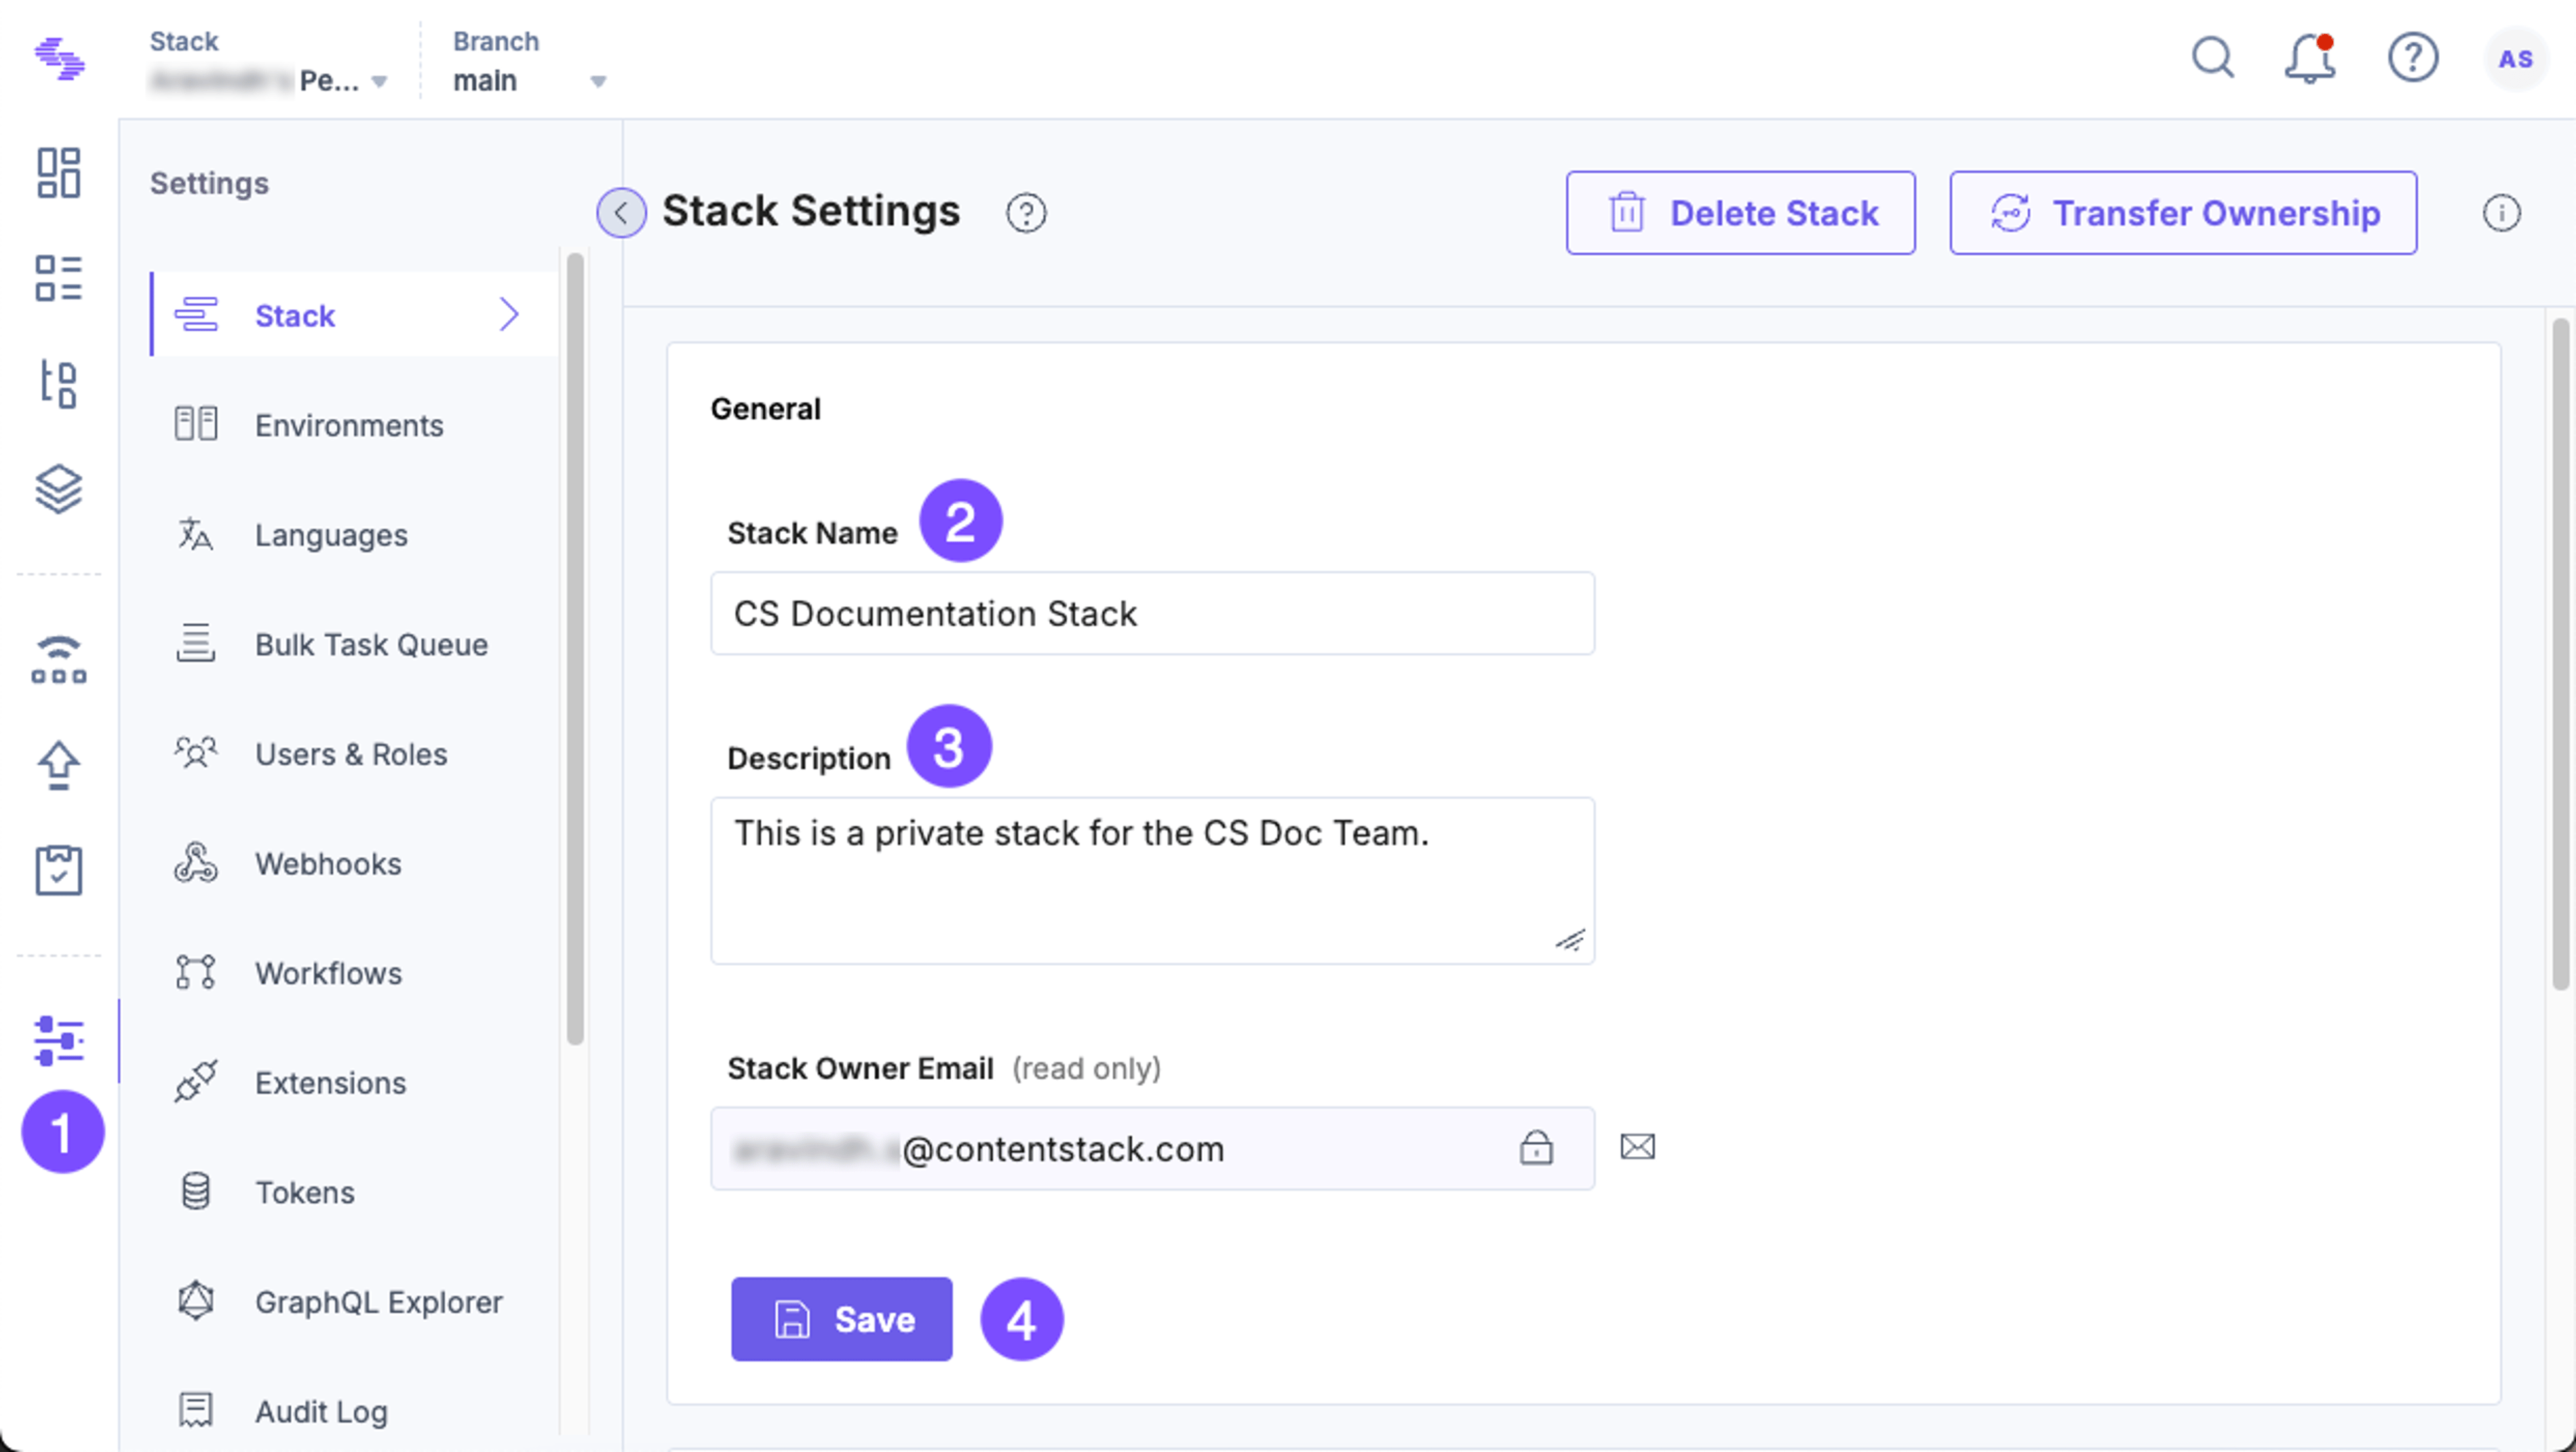Open the Content Models icon in left rail
Image resolution: width=2576 pixels, height=1452 pixels.
tap(58, 384)
